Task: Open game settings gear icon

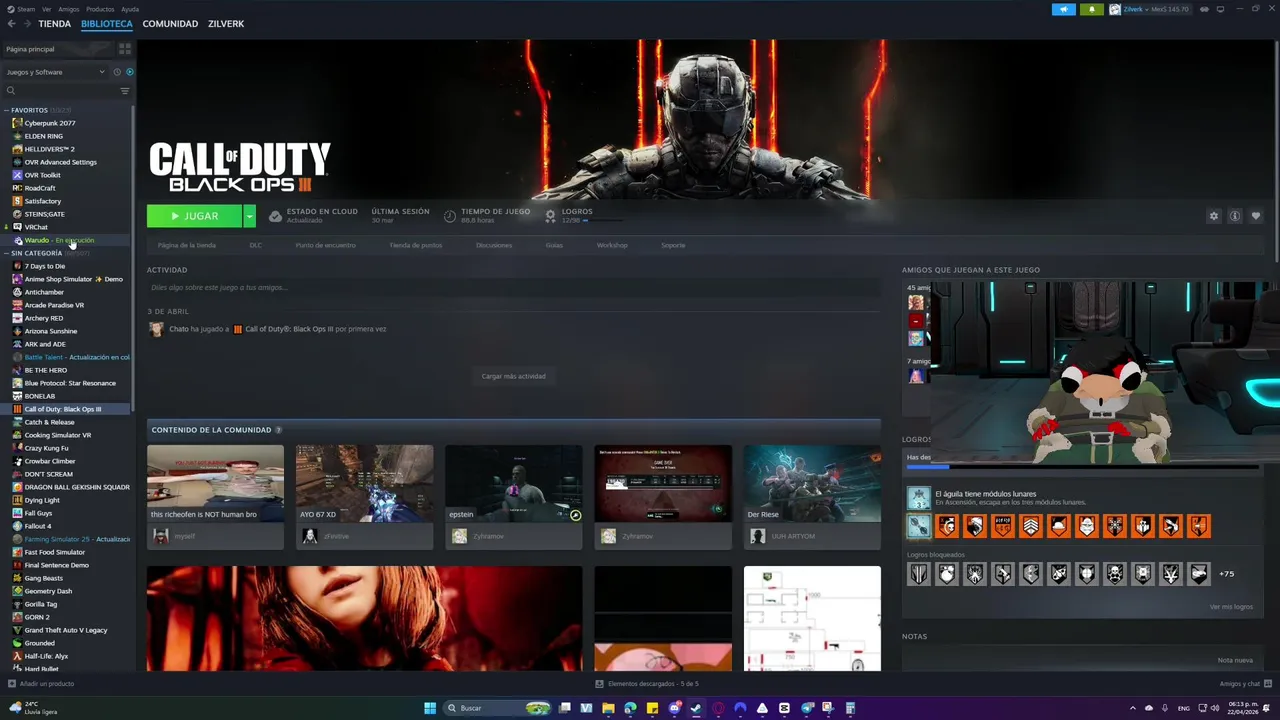Action: pos(1214,216)
